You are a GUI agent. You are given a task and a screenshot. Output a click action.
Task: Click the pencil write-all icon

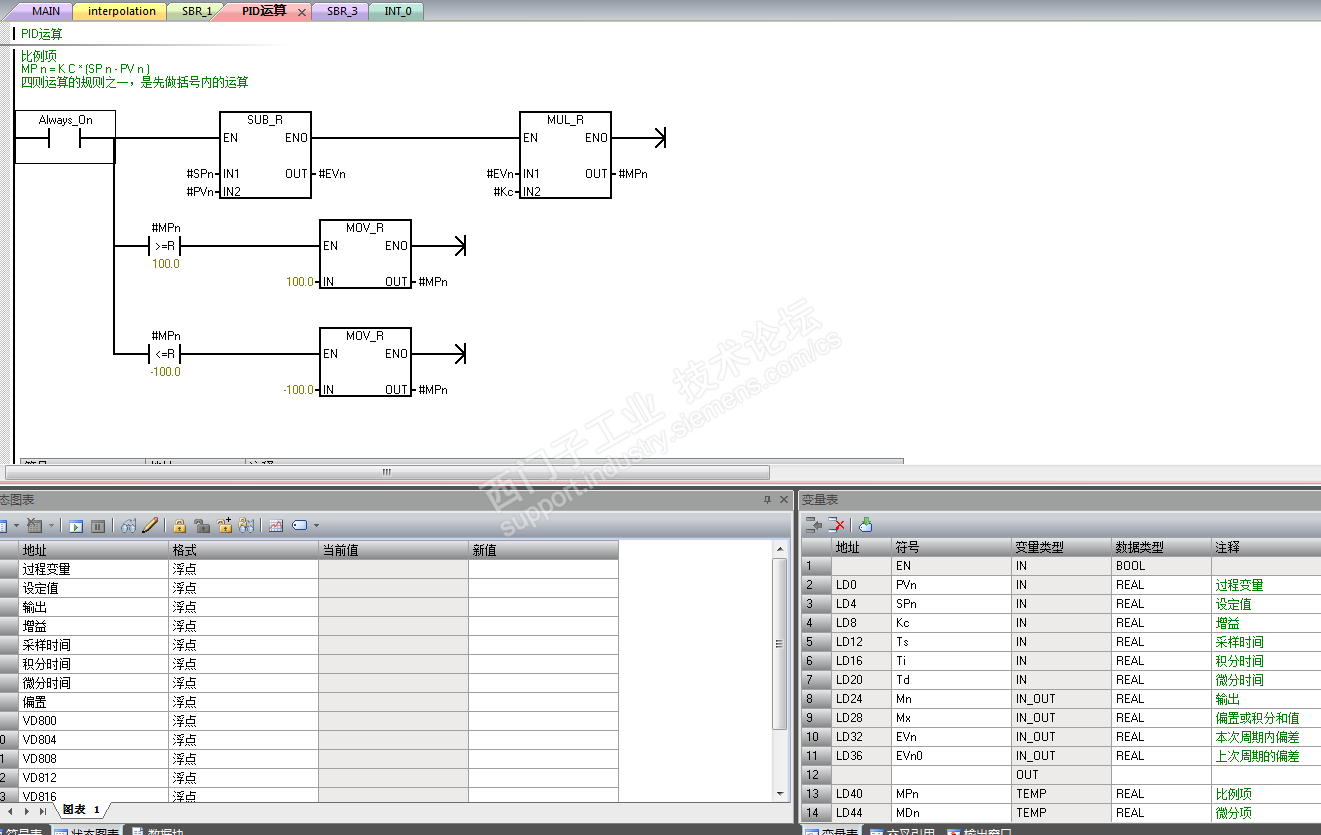click(150, 525)
